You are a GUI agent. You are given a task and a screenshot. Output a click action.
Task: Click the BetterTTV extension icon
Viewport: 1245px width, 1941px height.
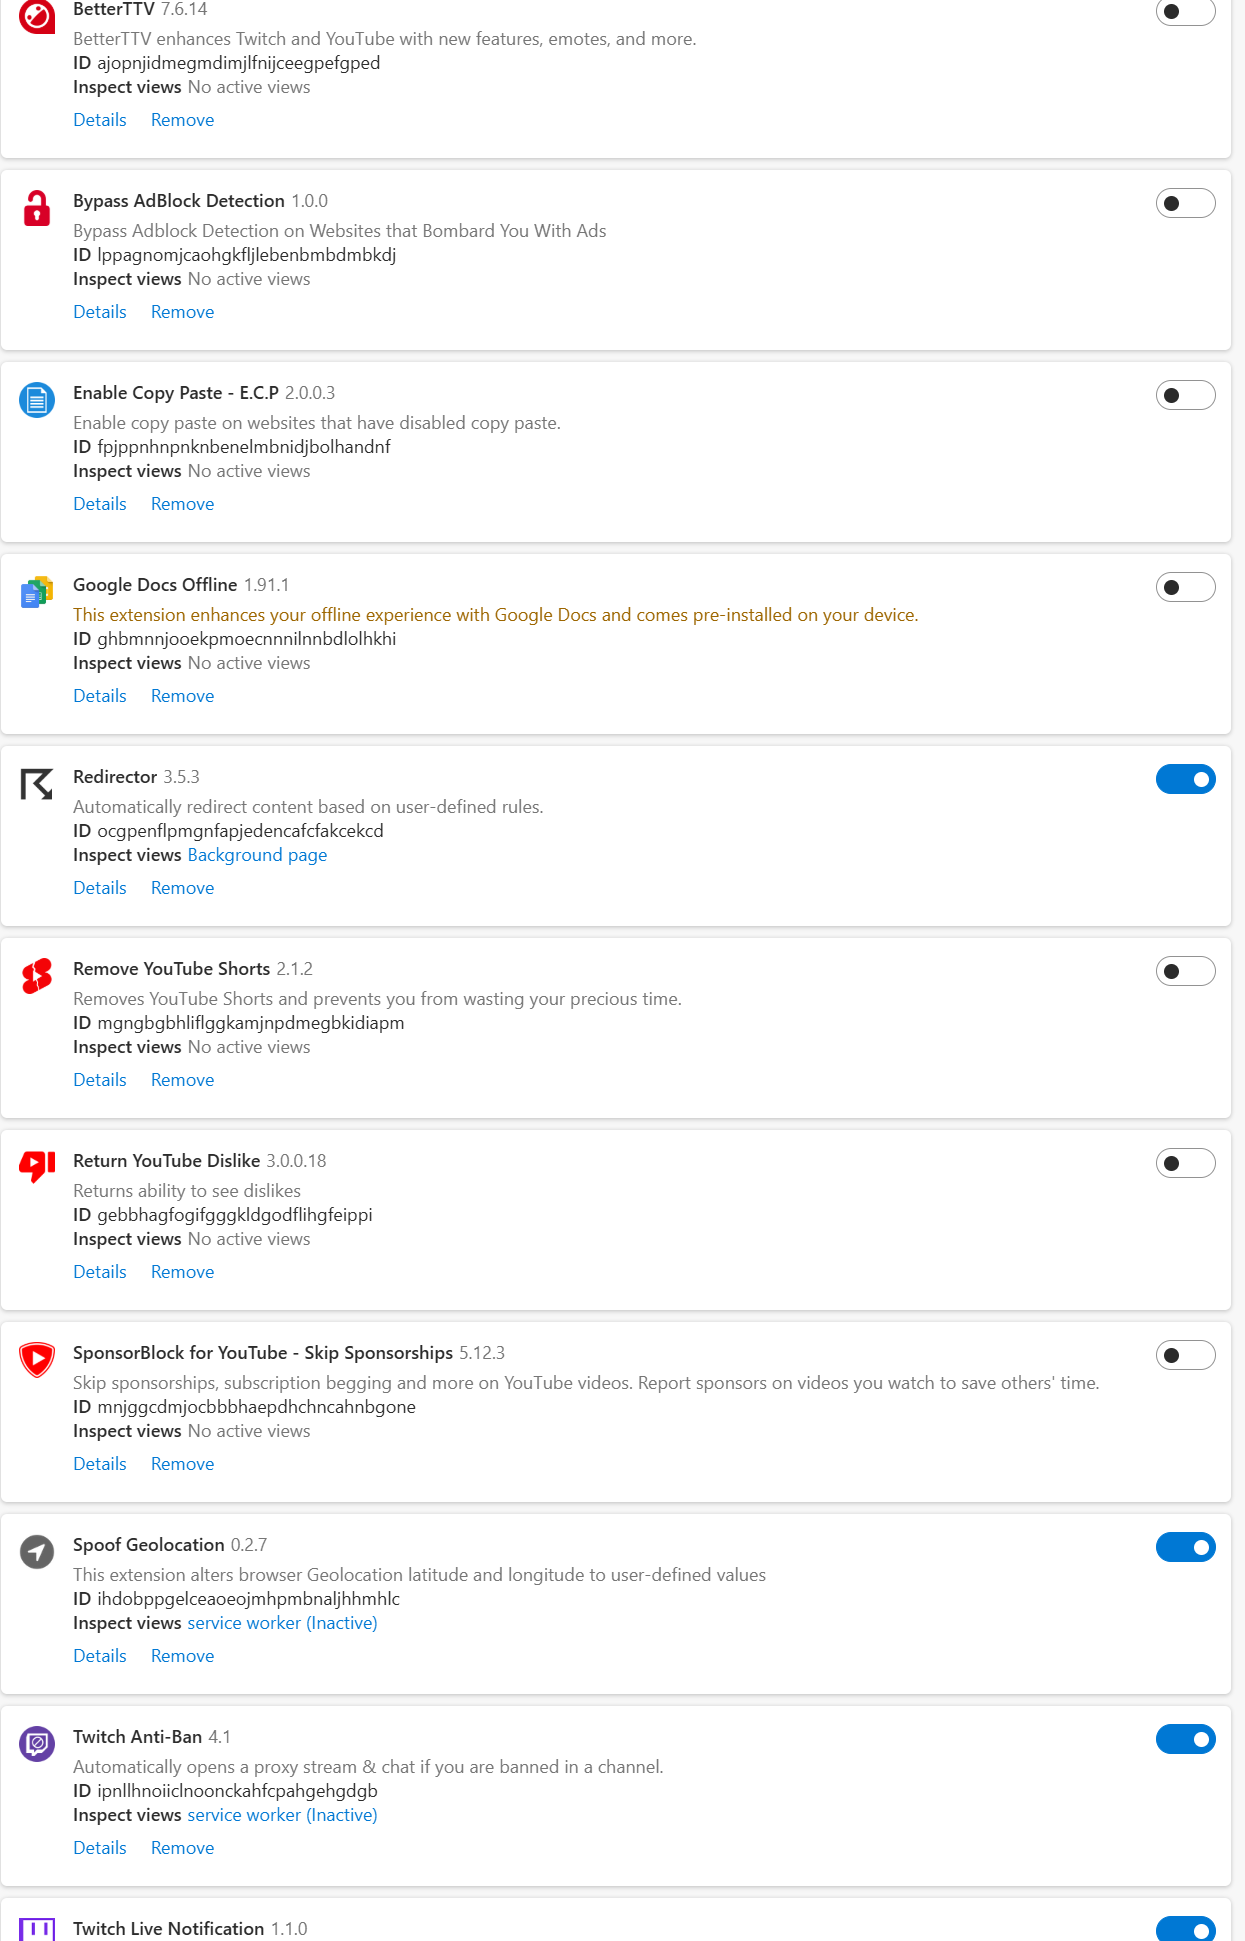(x=37, y=17)
